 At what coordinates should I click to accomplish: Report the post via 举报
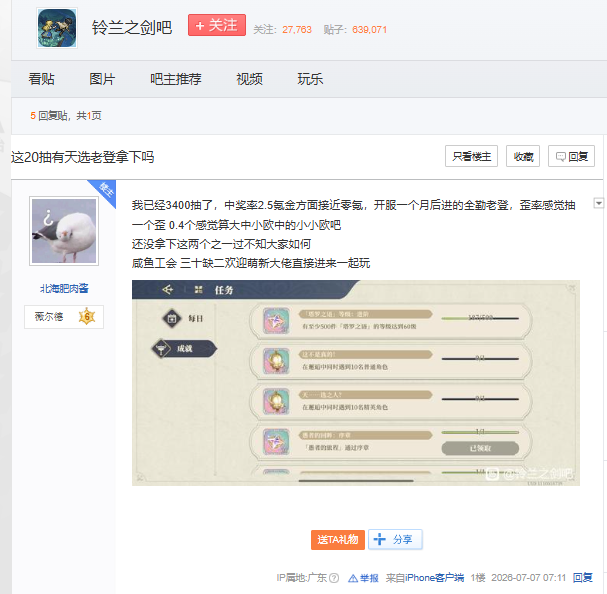(x=364, y=578)
